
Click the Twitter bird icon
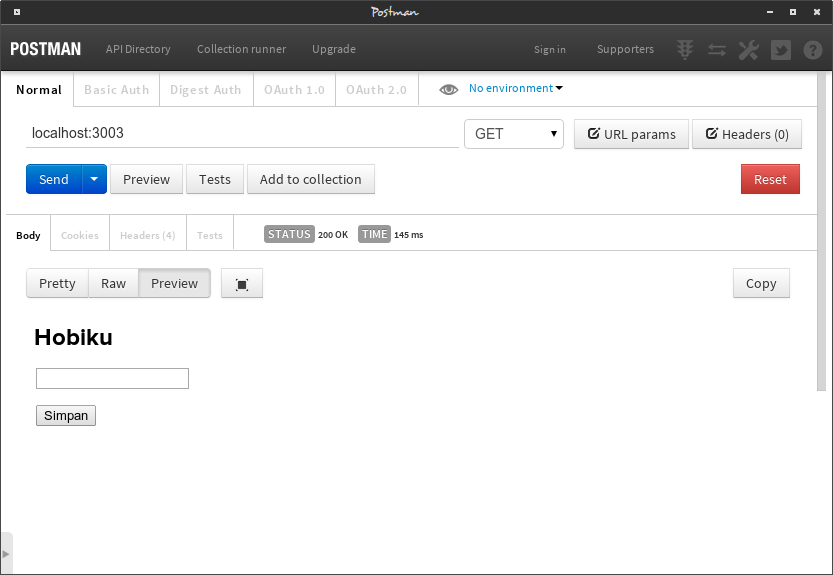(x=780, y=50)
